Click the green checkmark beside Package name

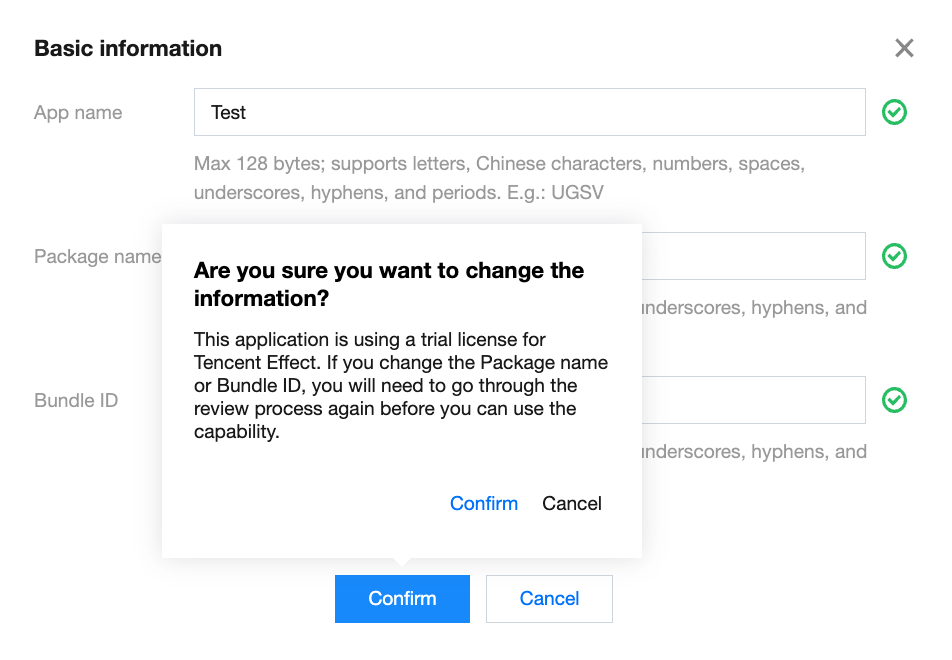pyautogui.click(x=894, y=256)
